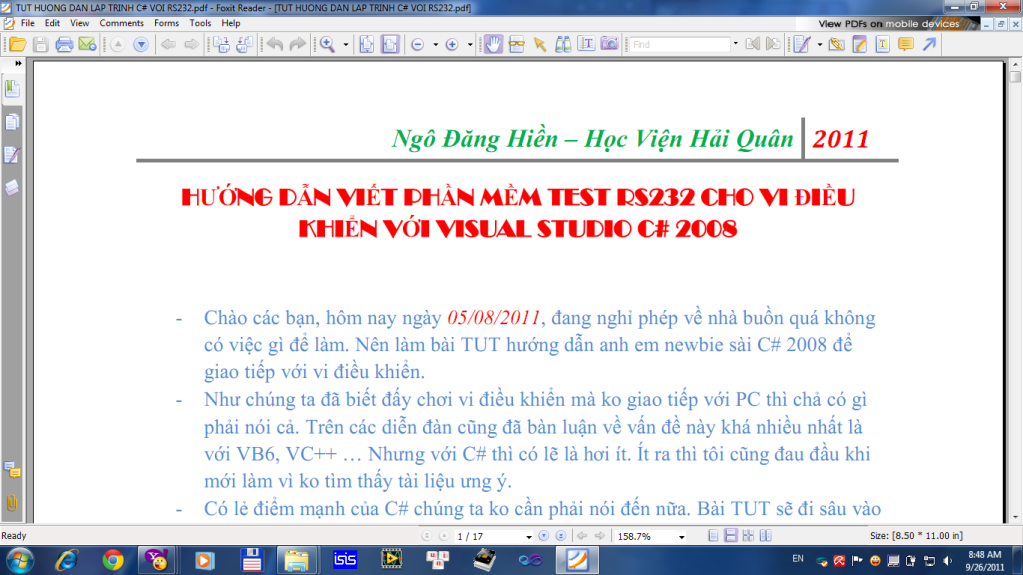Click the Print icon
The image size is (1023, 575).
point(64,44)
